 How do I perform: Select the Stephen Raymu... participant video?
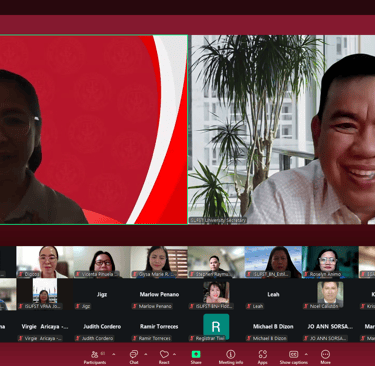coord(216,262)
